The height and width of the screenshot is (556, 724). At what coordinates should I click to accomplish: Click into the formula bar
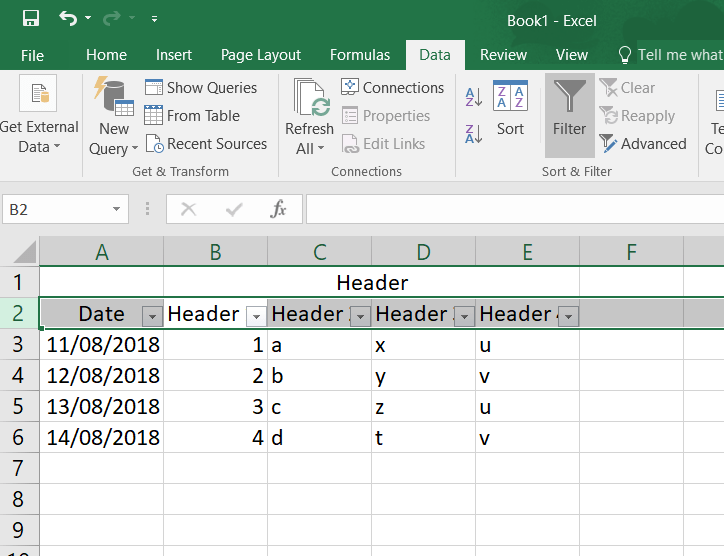coord(515,209)
